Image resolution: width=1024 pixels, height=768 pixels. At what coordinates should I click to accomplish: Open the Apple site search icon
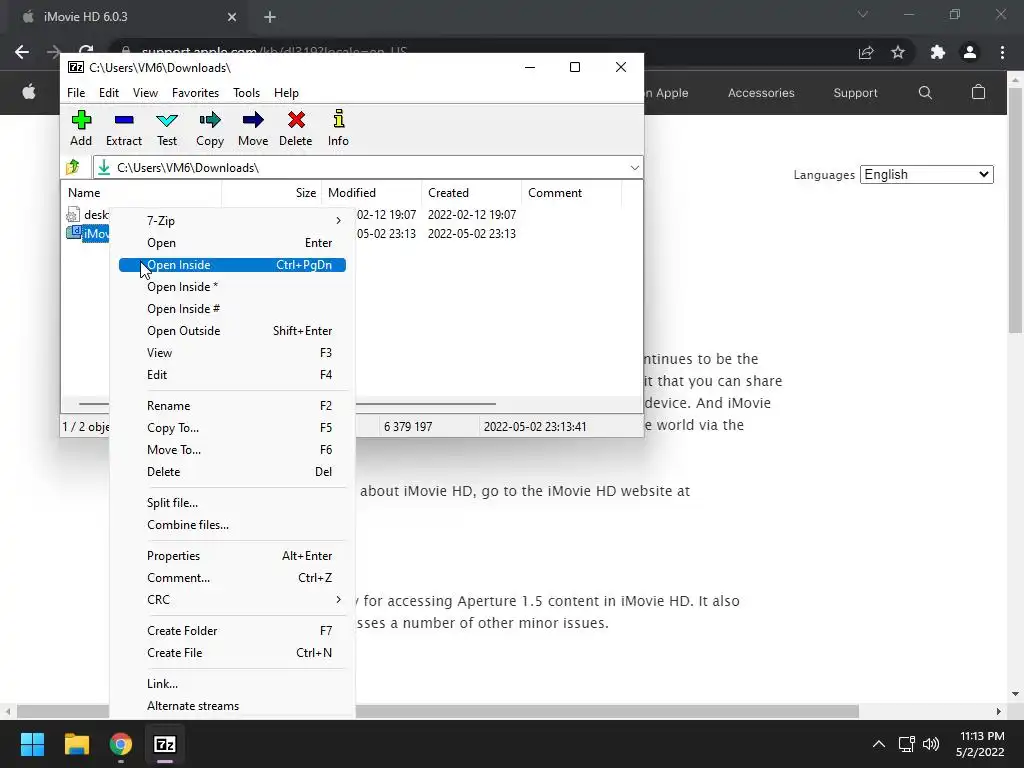click(925, 93)
